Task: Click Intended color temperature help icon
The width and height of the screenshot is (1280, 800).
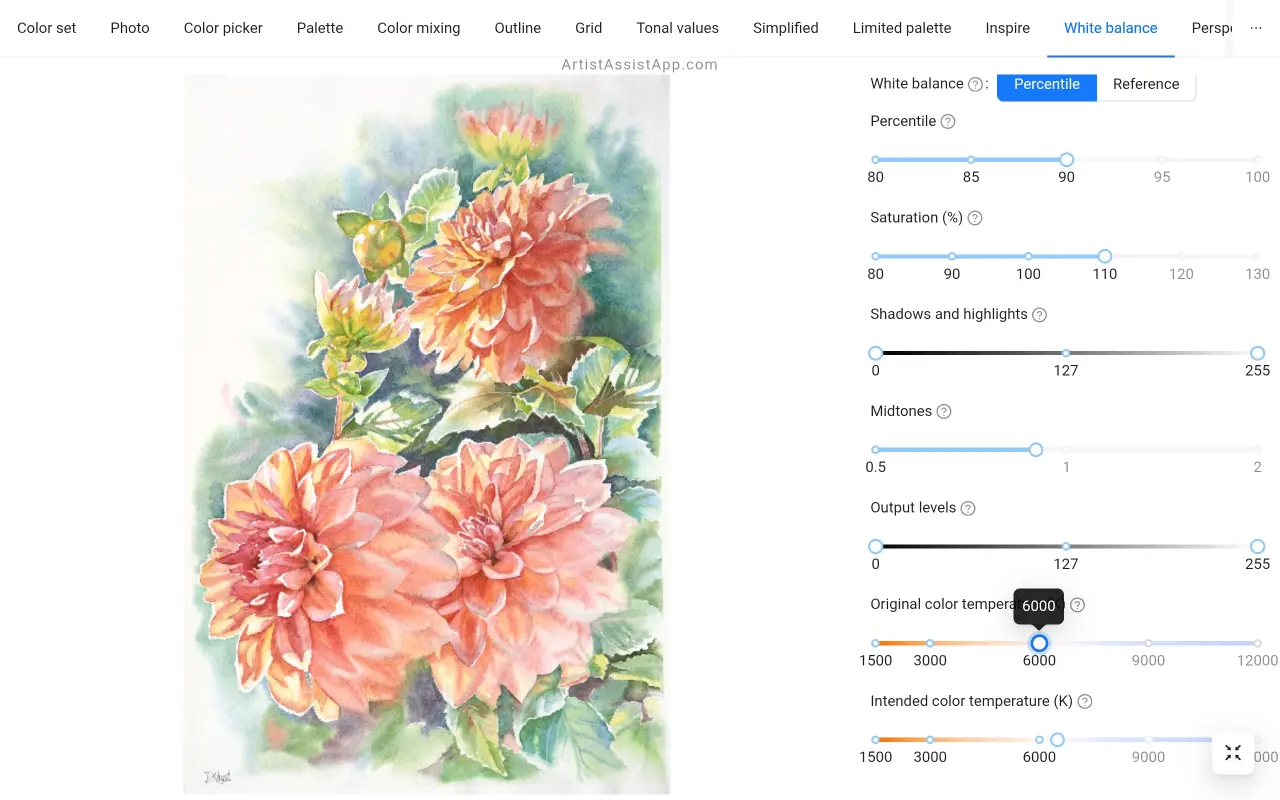Action: (x=1084, y=702)
